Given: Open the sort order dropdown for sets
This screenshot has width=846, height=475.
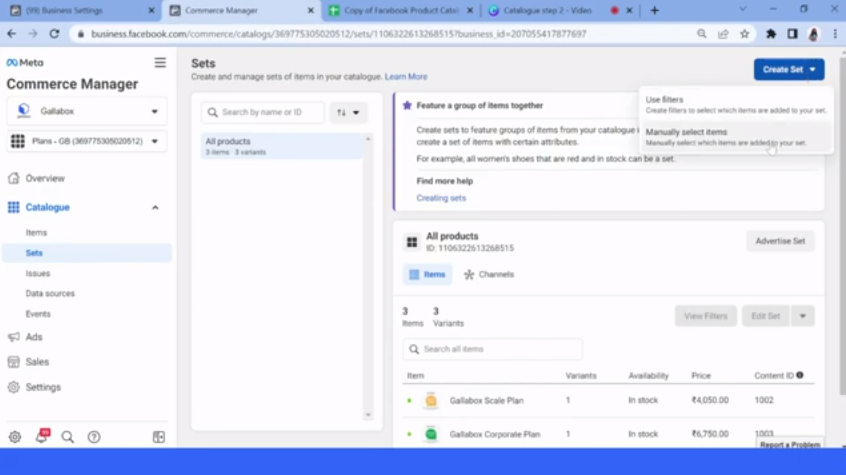Looking at the screenshot, I should [348, 112].
